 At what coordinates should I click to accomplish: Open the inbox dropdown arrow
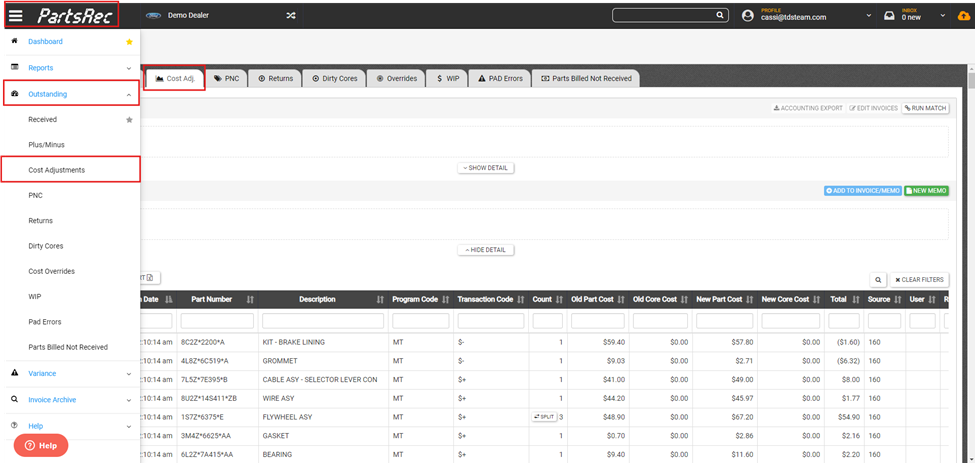click(943, 16)
